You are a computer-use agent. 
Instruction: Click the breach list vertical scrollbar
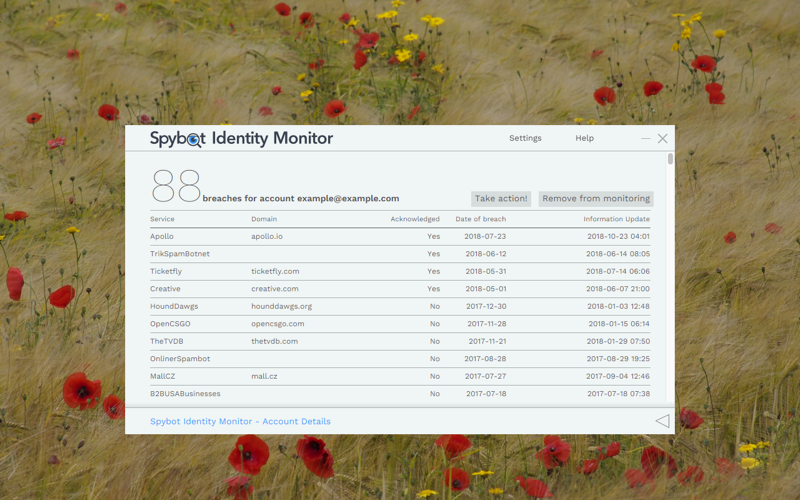click(670, 160)
